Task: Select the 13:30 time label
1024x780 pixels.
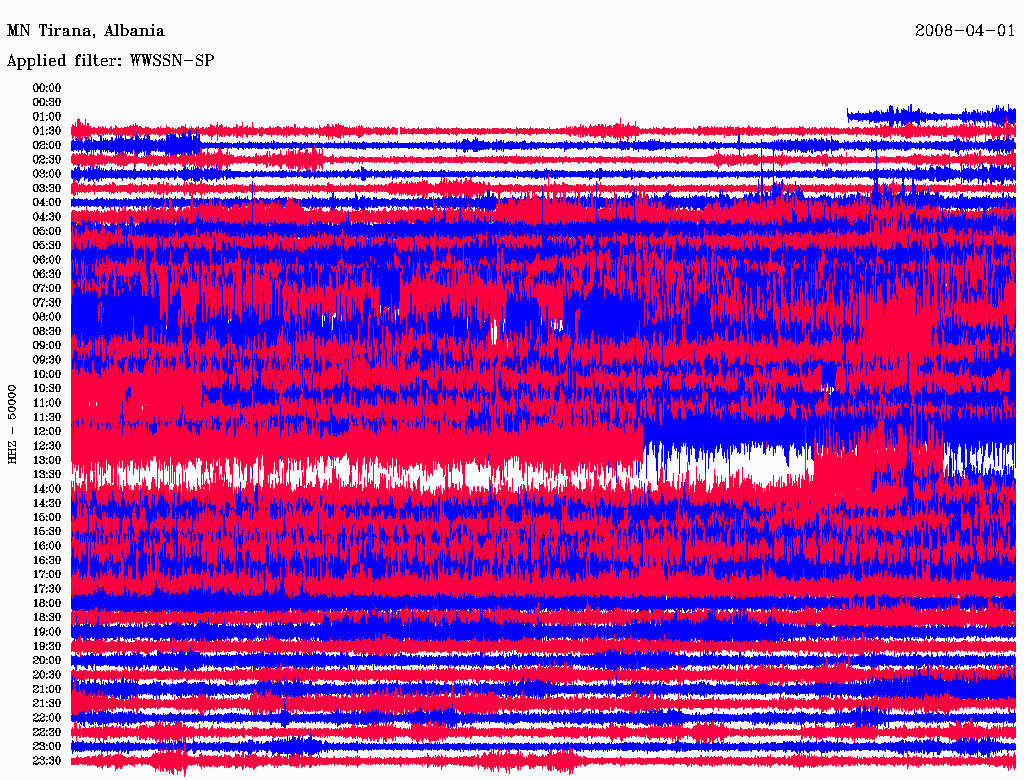Action: 46,474
